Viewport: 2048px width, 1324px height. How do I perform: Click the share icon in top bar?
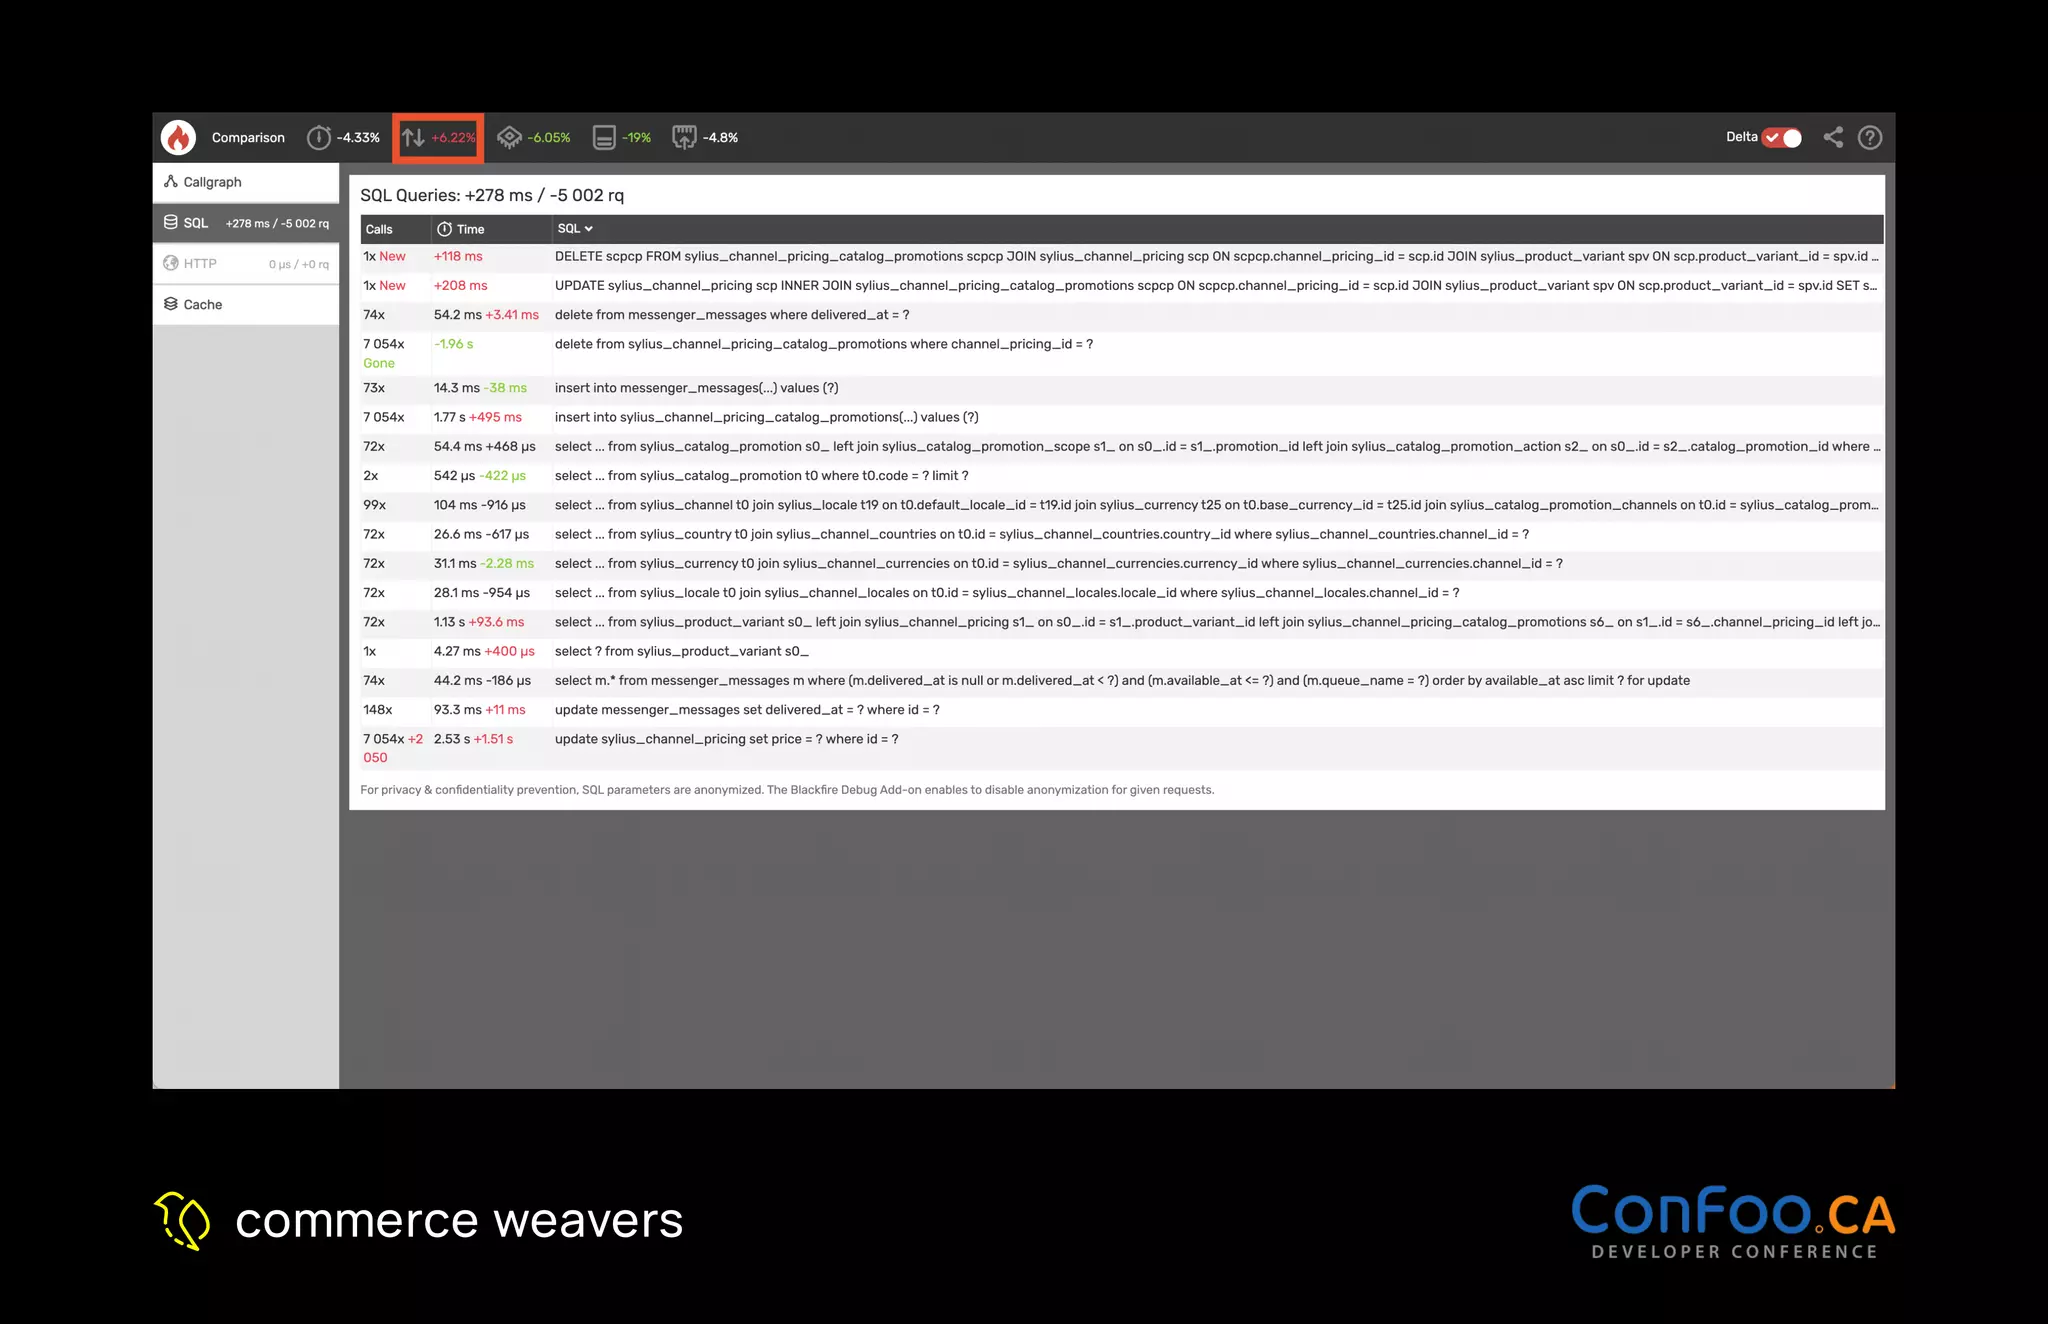coord(1833,138)
